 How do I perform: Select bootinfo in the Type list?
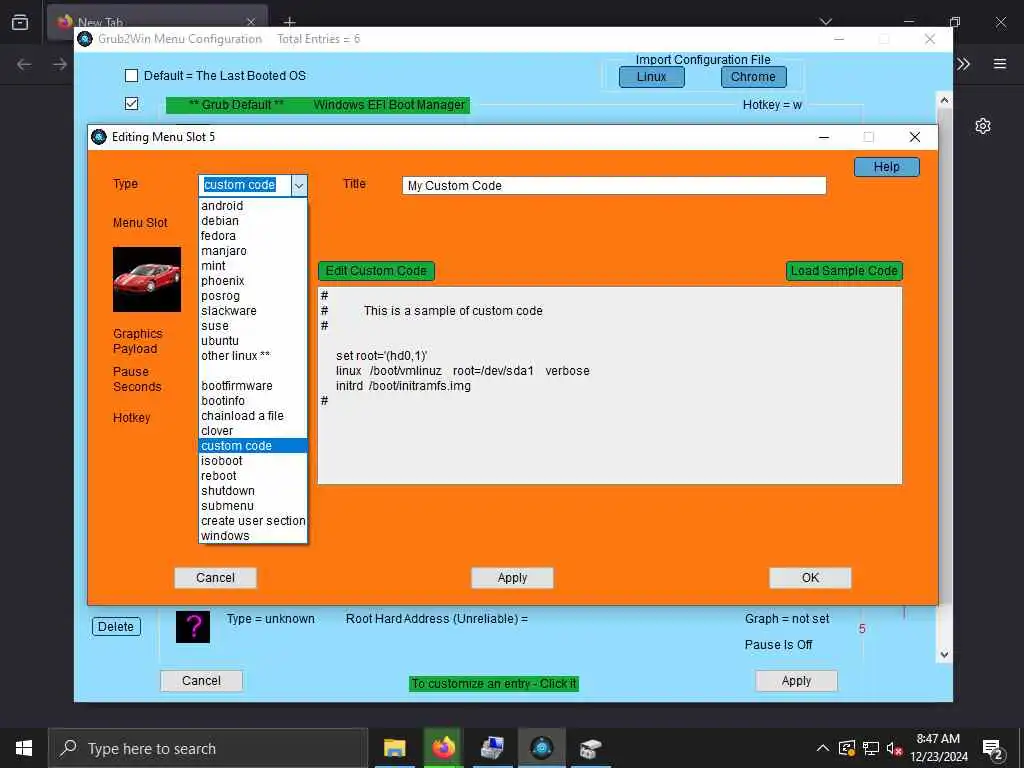pos(253,401)
